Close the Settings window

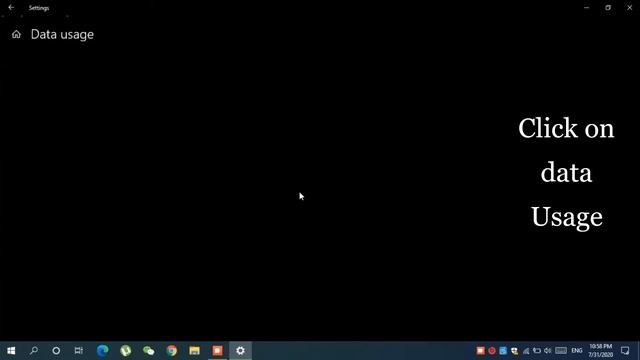pyautogui.click(x=629, y=7)
